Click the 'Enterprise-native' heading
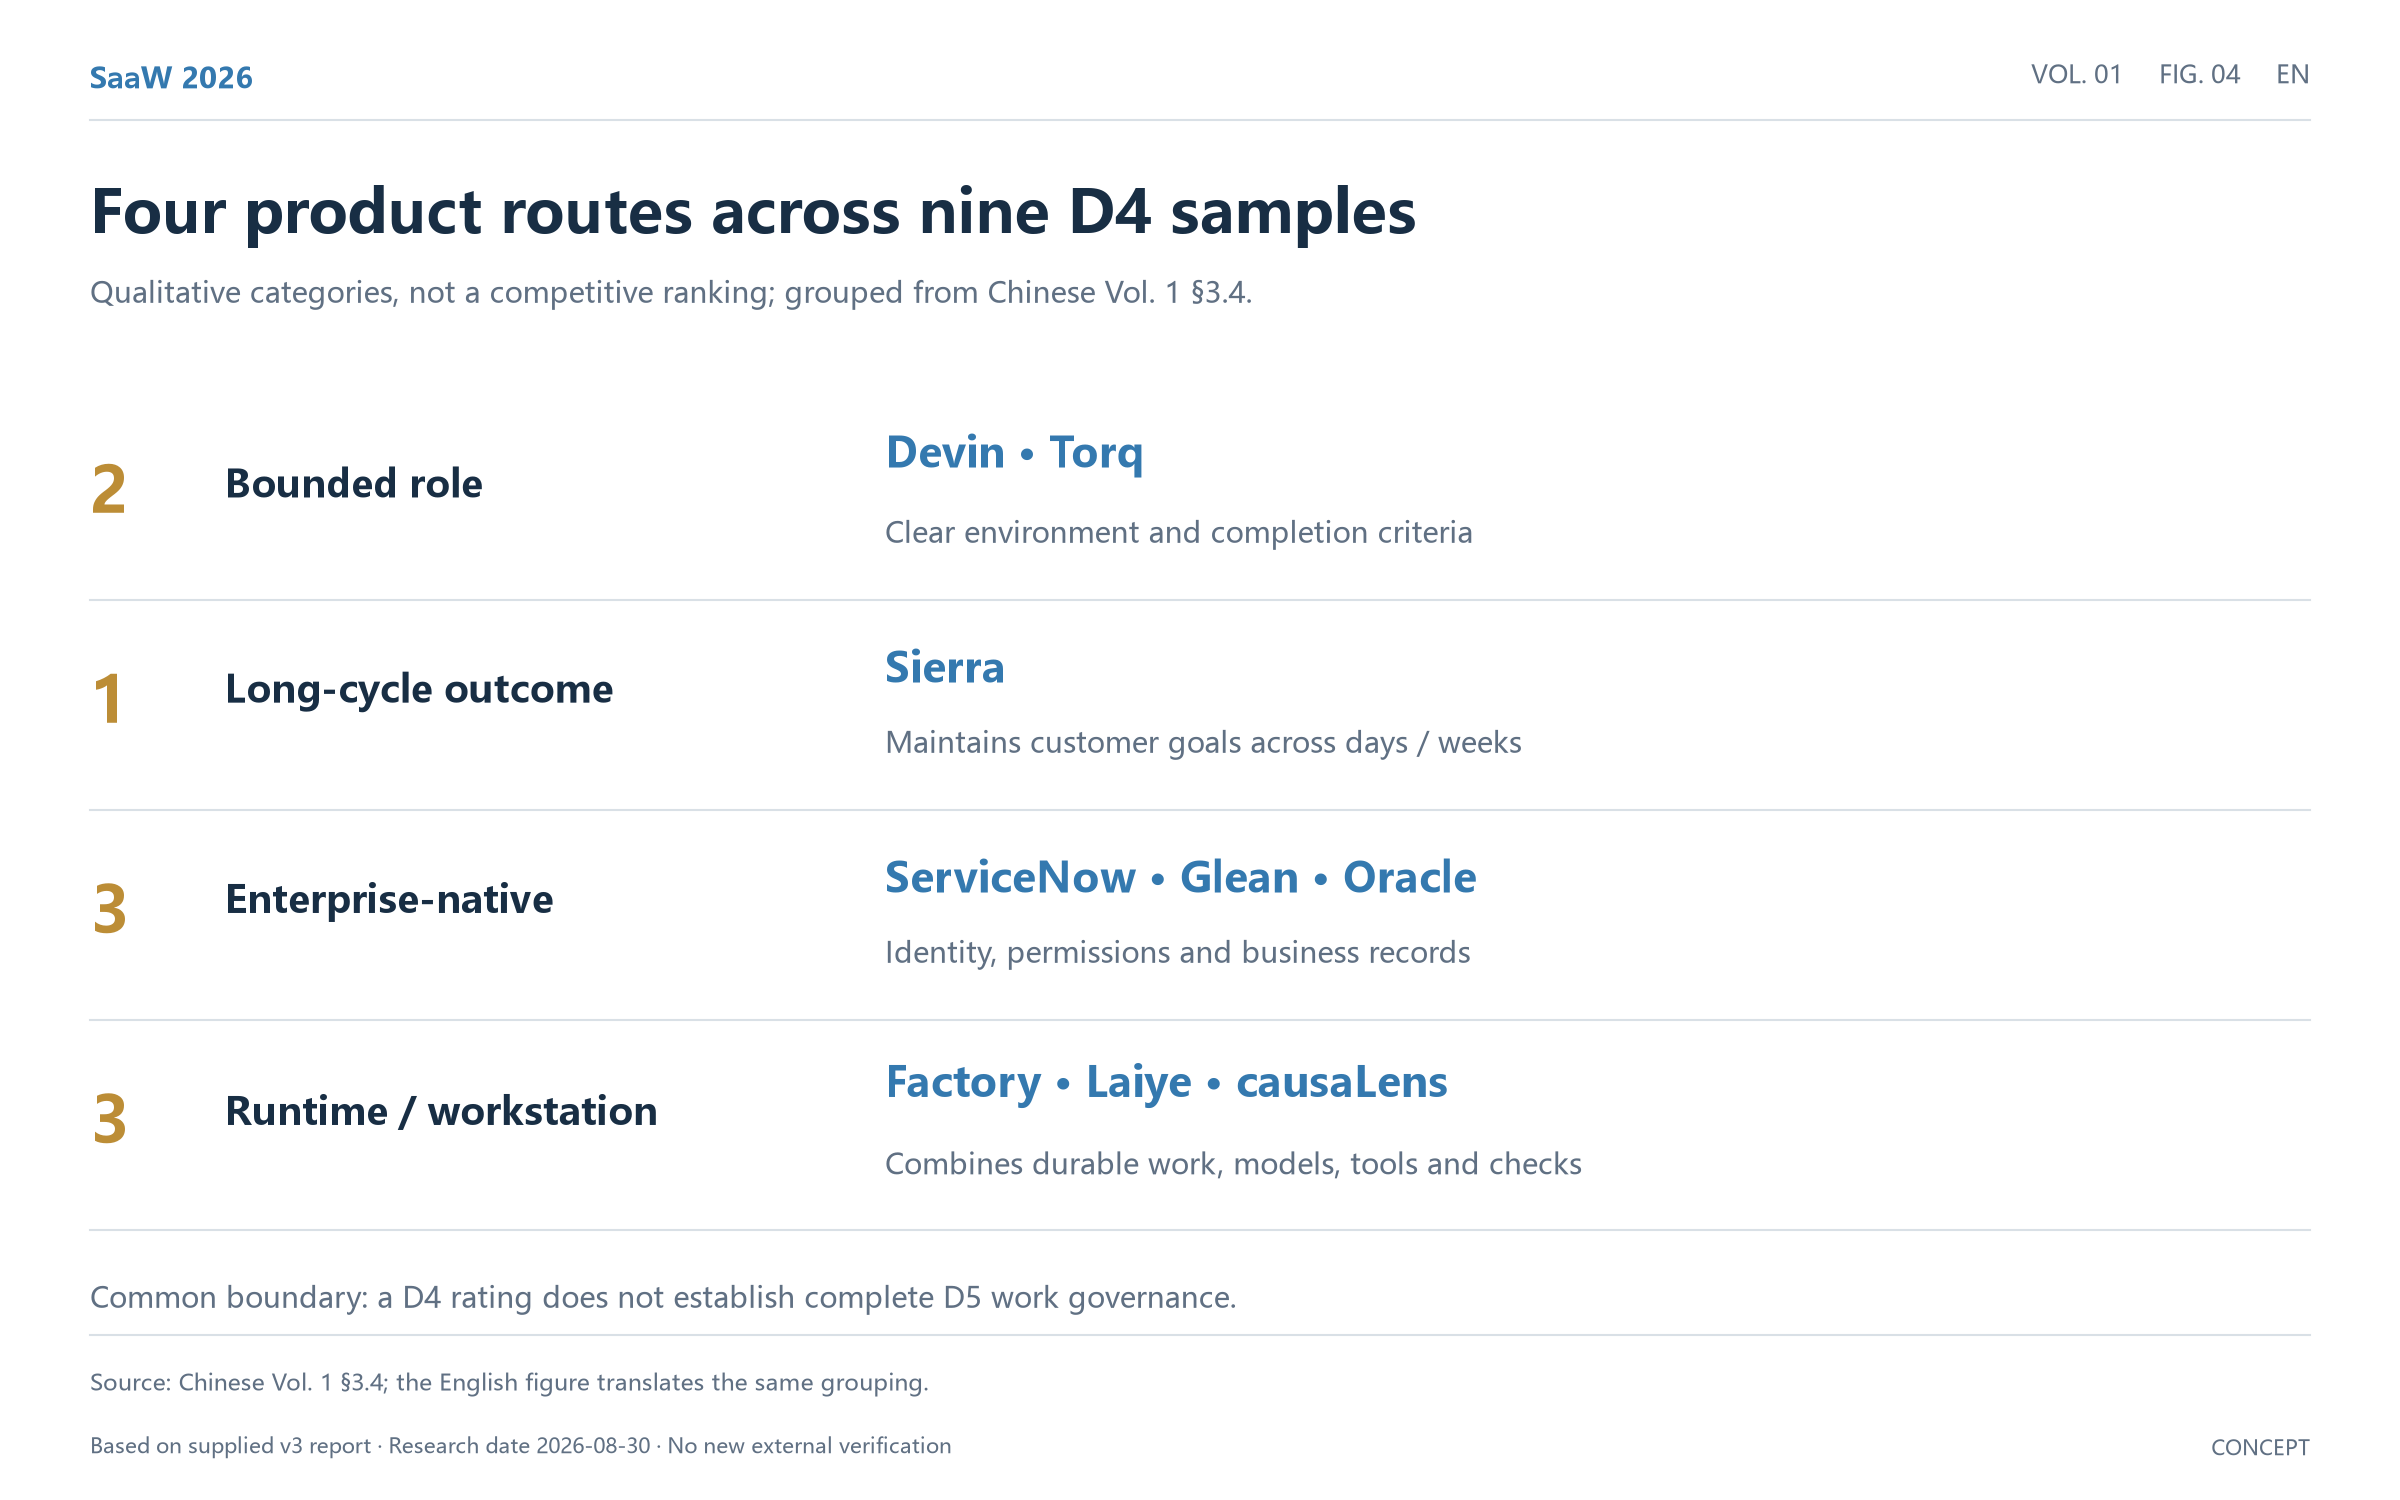 389,900
